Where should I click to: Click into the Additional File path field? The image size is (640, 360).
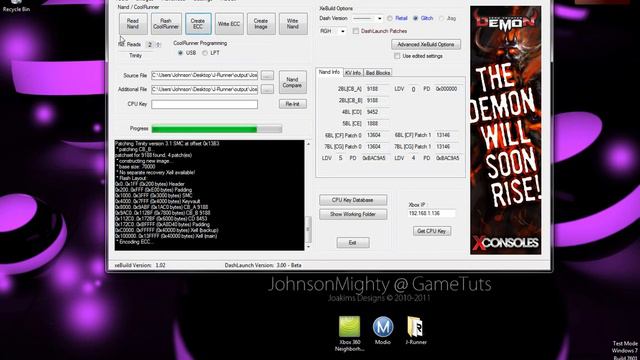(204, 89)
